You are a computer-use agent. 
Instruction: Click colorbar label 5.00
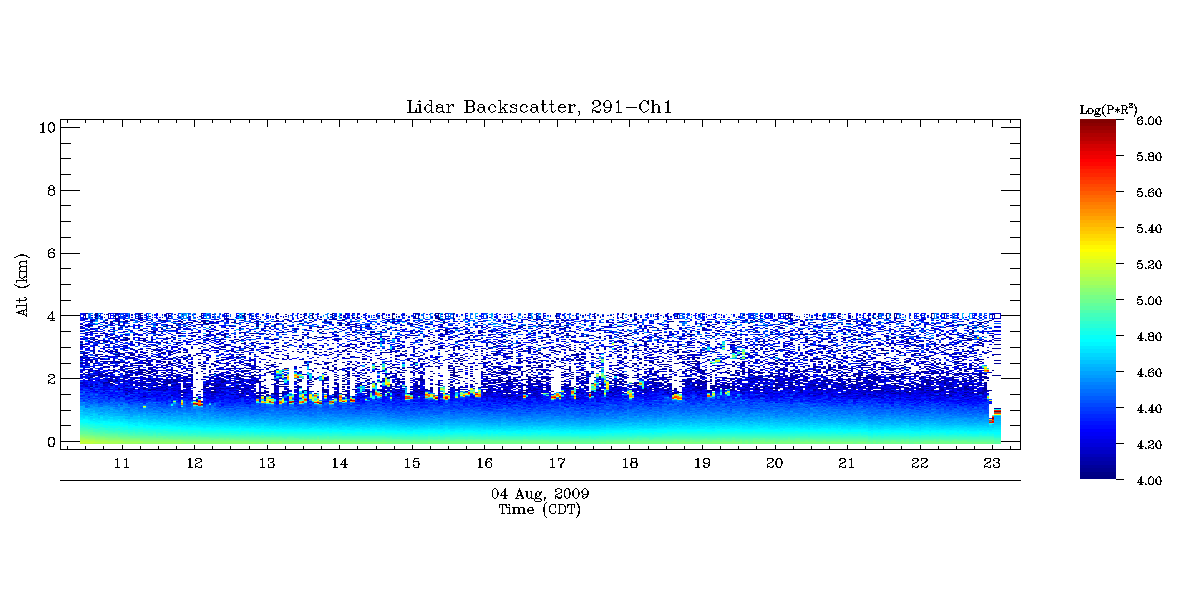point(1149,301)
